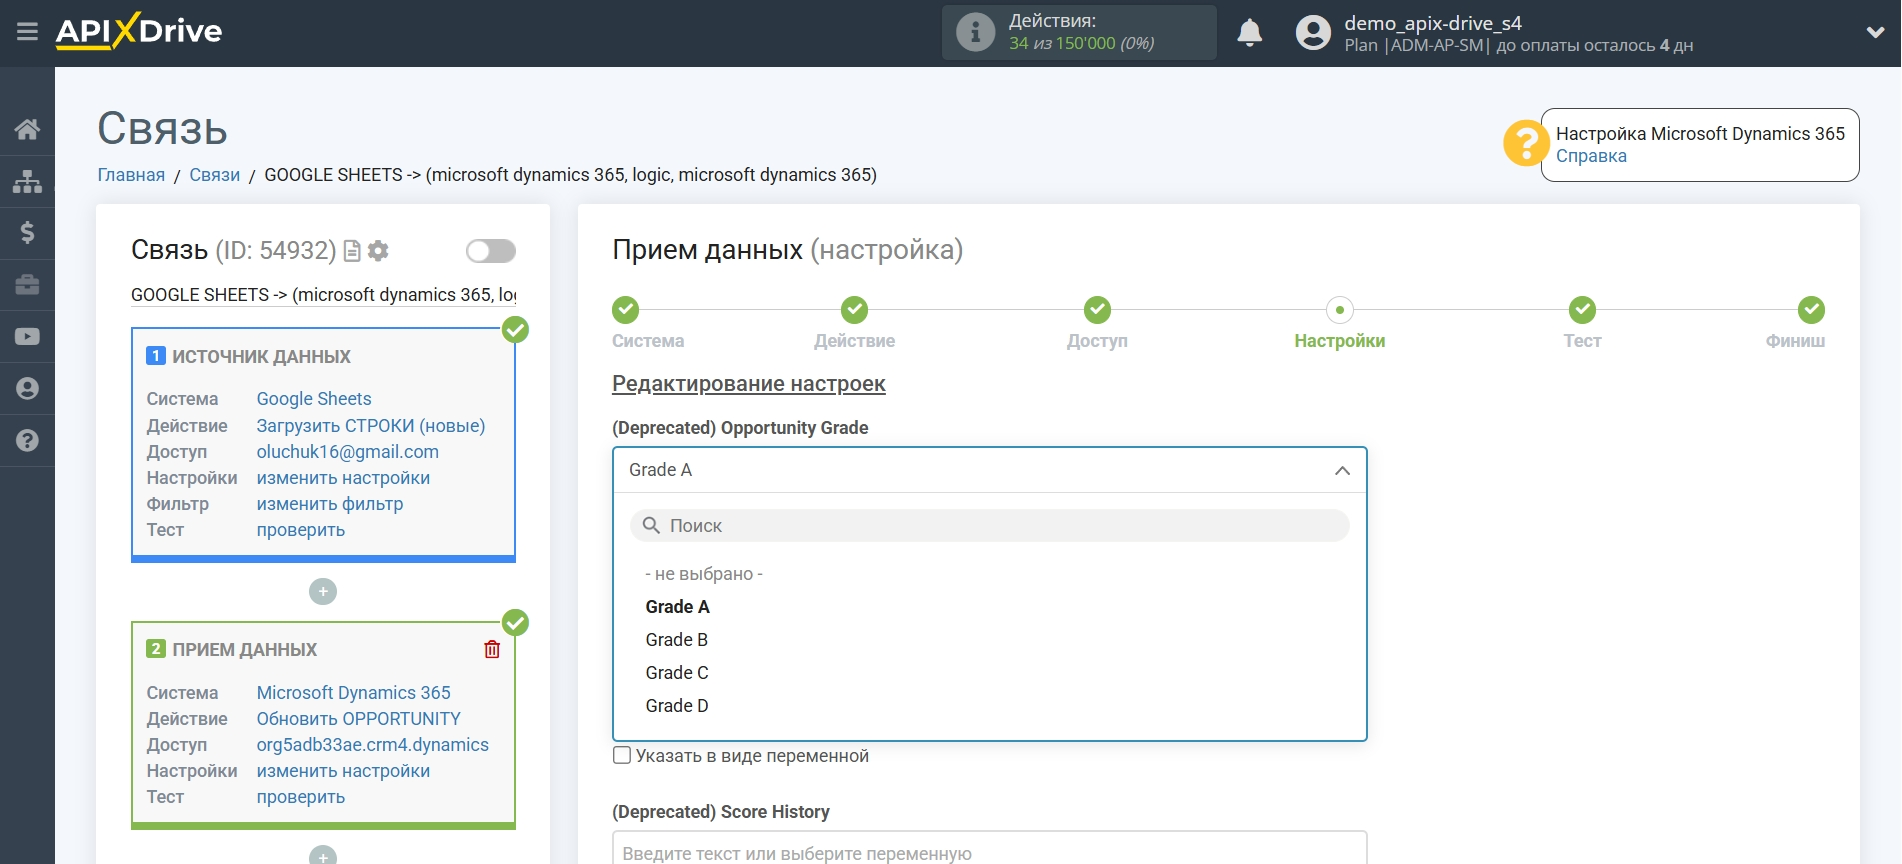Select '- не выбрано -' option
Image resolution: width=1902 pixels, height=864 pixels.
[x=704, y=574]
